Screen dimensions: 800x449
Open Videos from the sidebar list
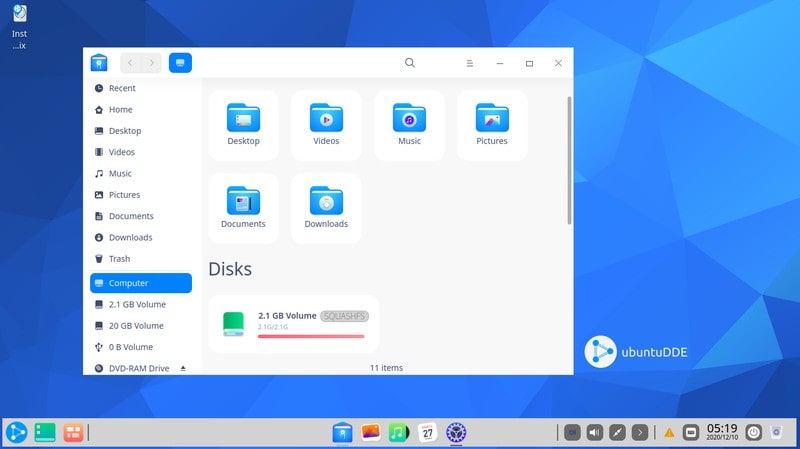click(x=140, y=152)
